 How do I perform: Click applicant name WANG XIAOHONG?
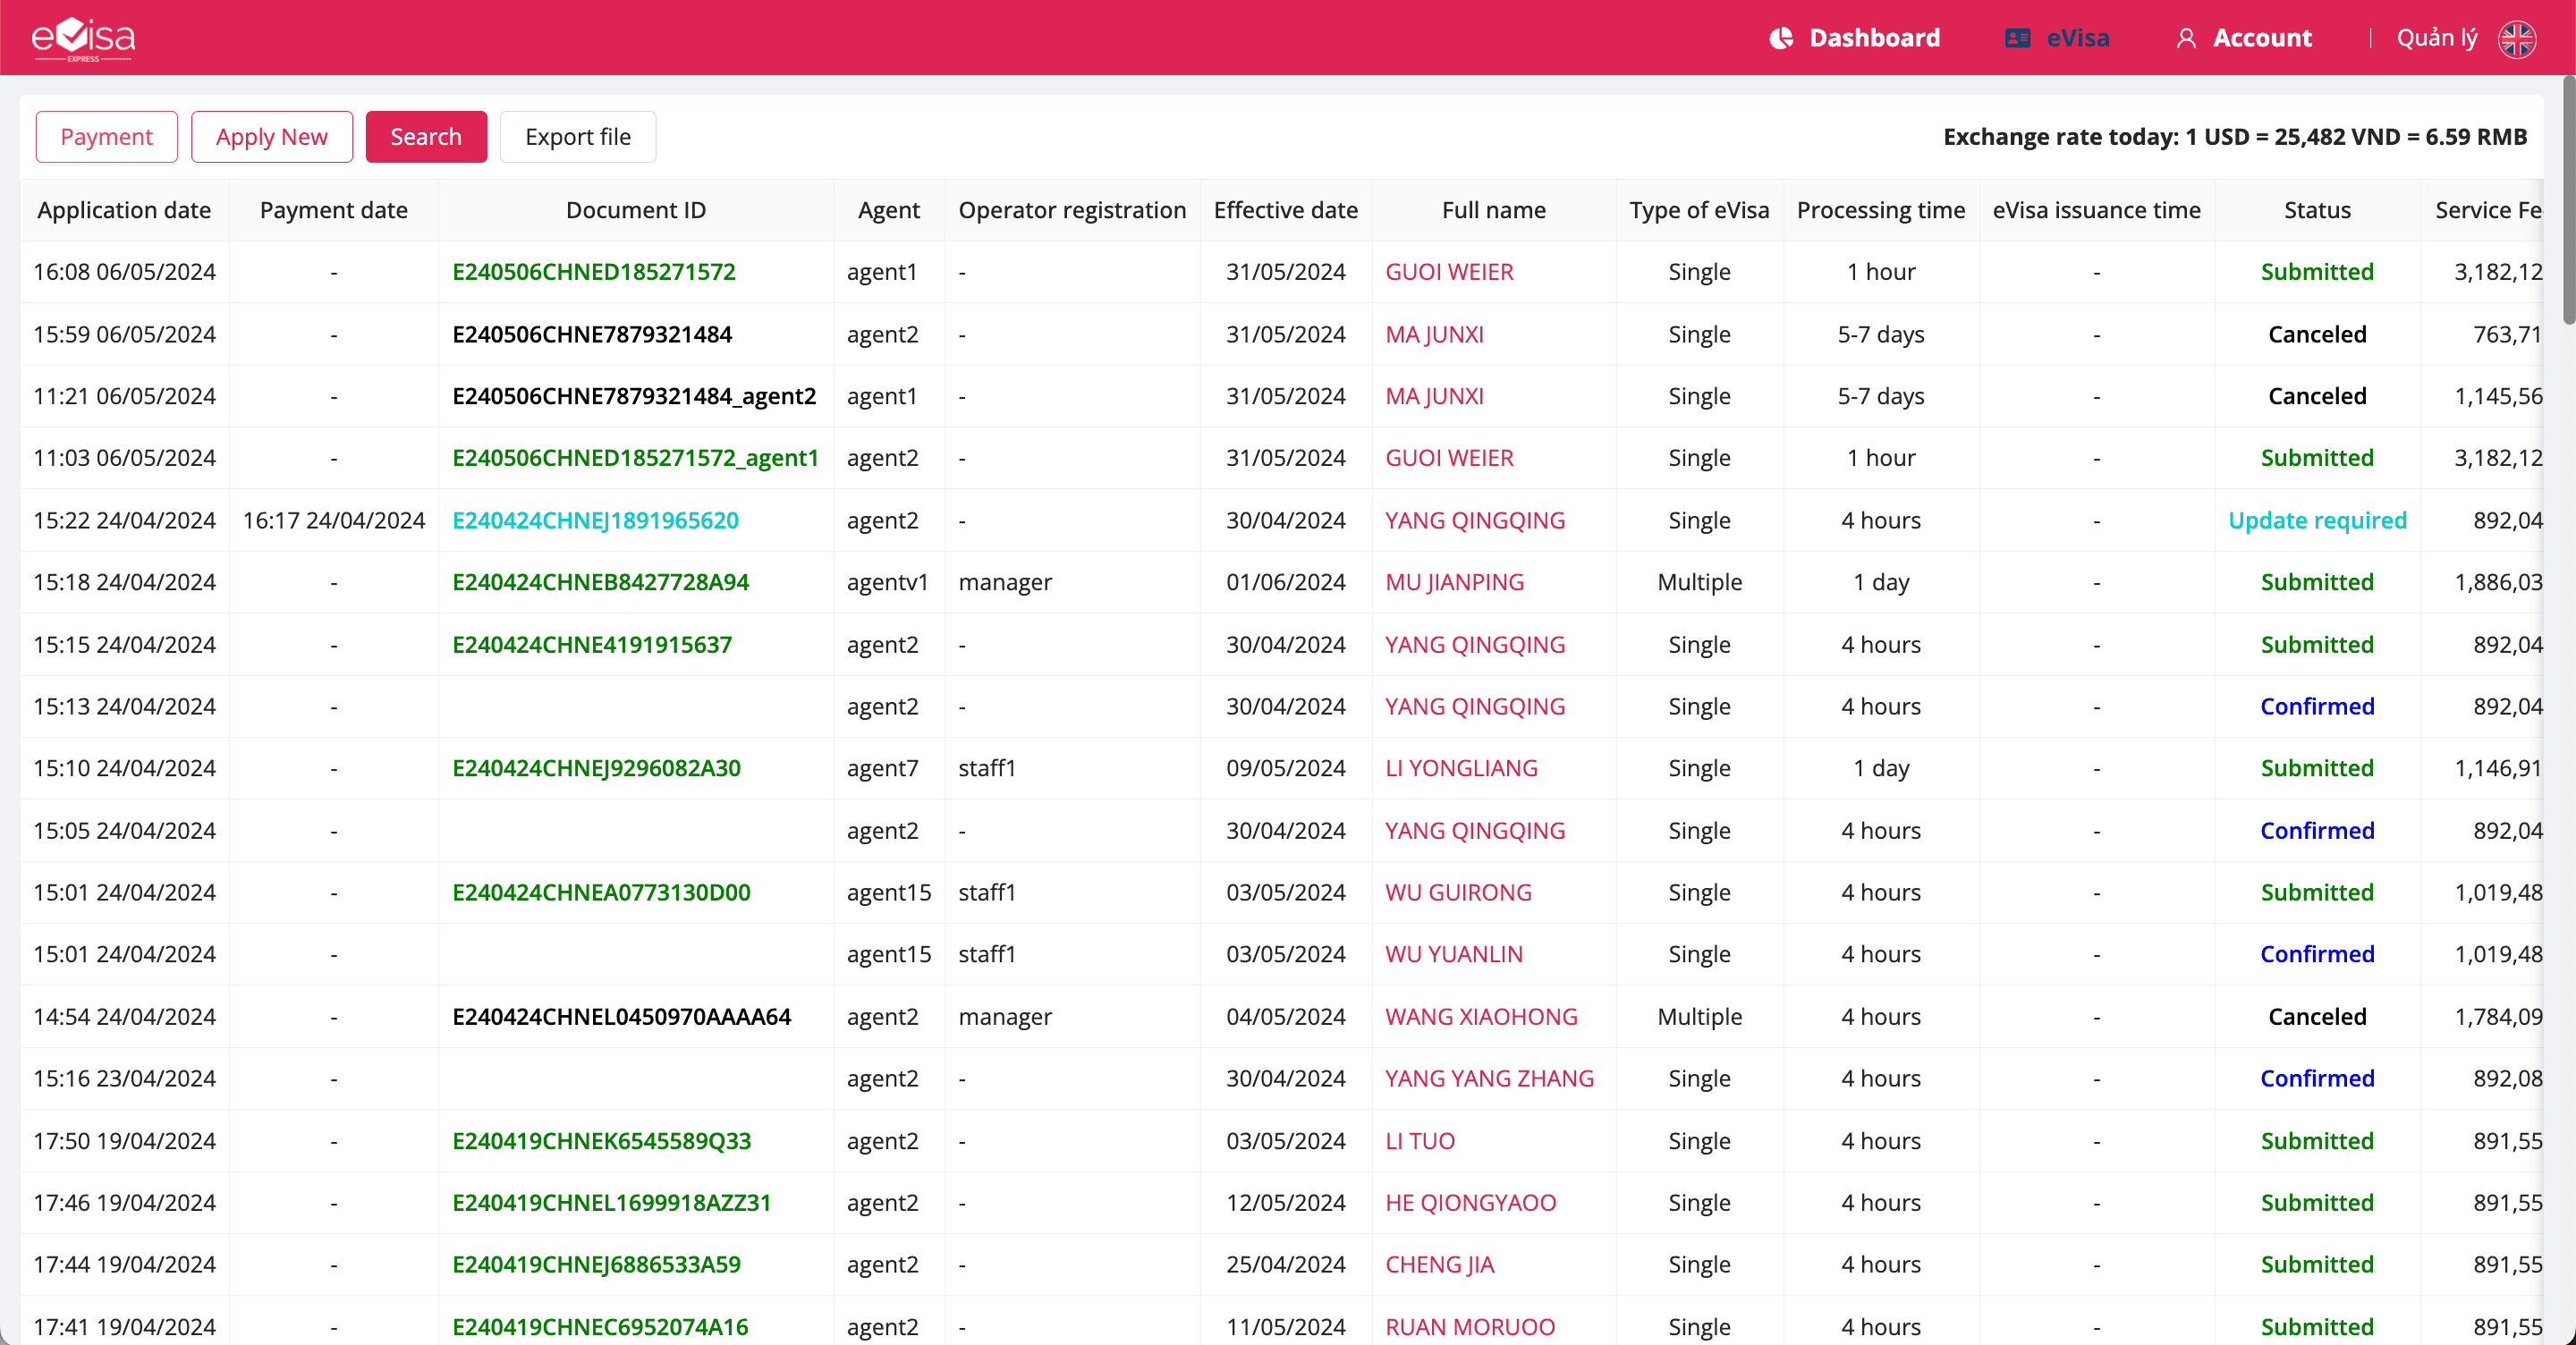[x=1480, y=1016]
